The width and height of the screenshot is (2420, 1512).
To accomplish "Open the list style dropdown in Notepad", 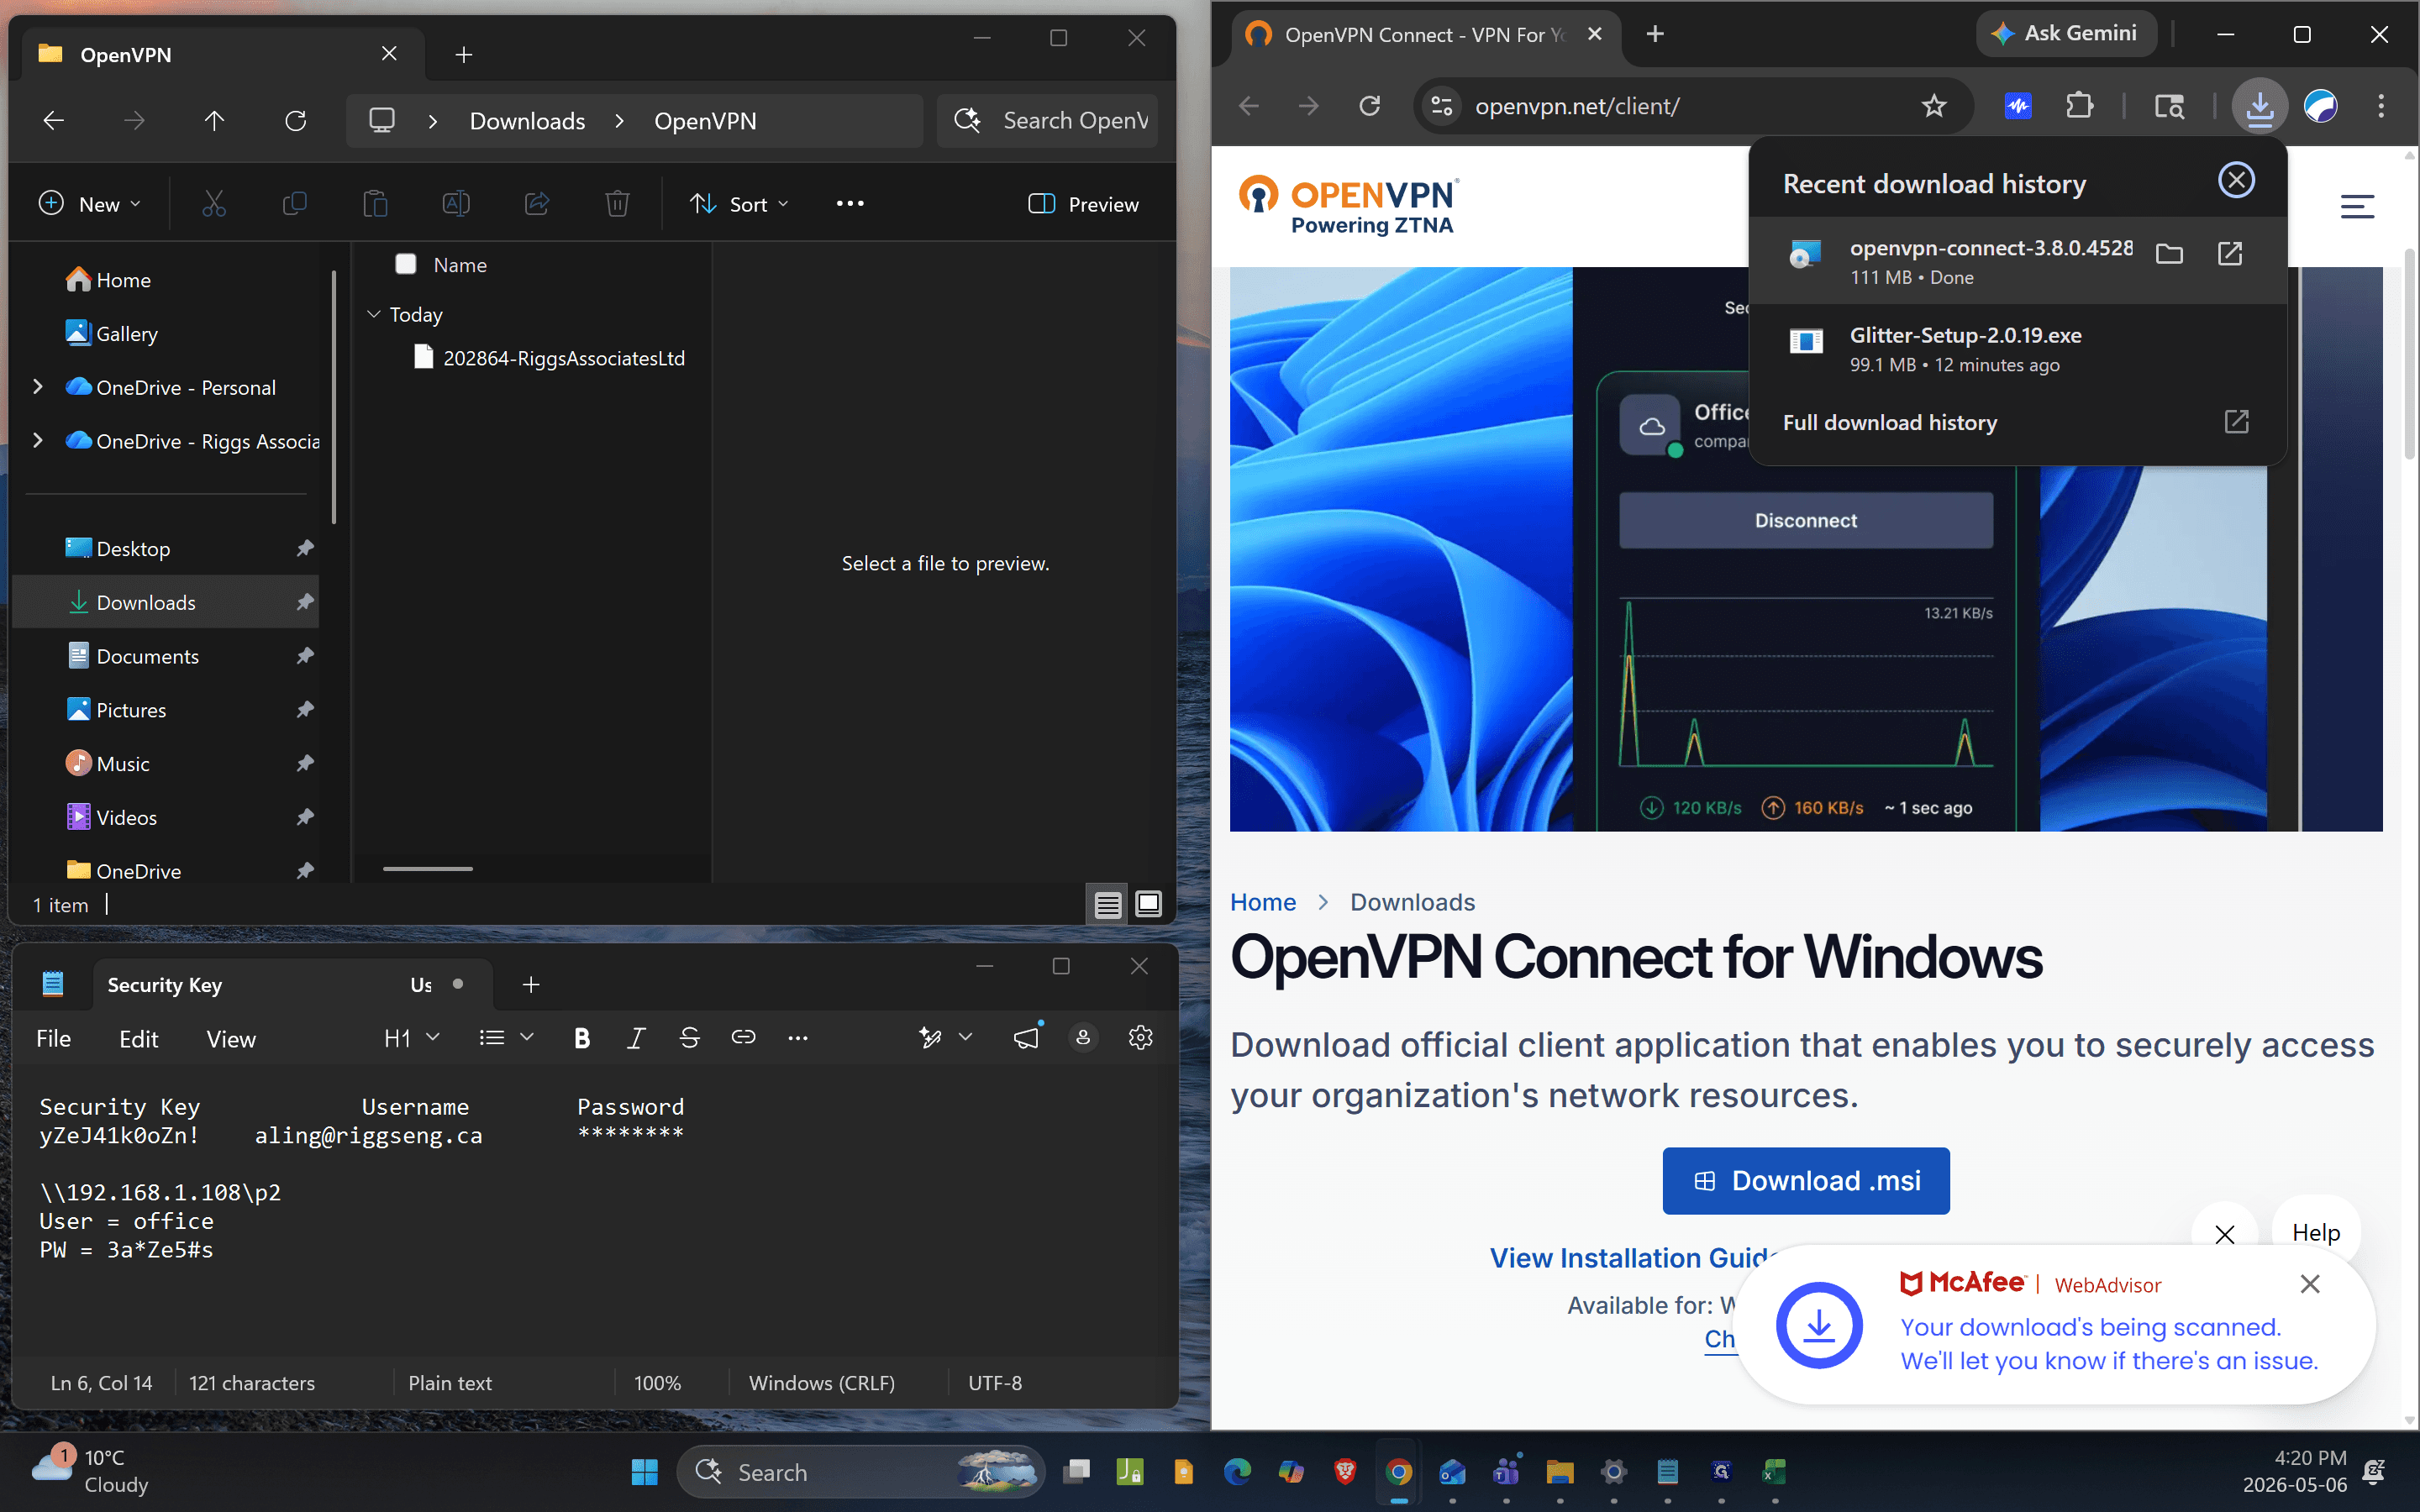I will pos(506,1038).
